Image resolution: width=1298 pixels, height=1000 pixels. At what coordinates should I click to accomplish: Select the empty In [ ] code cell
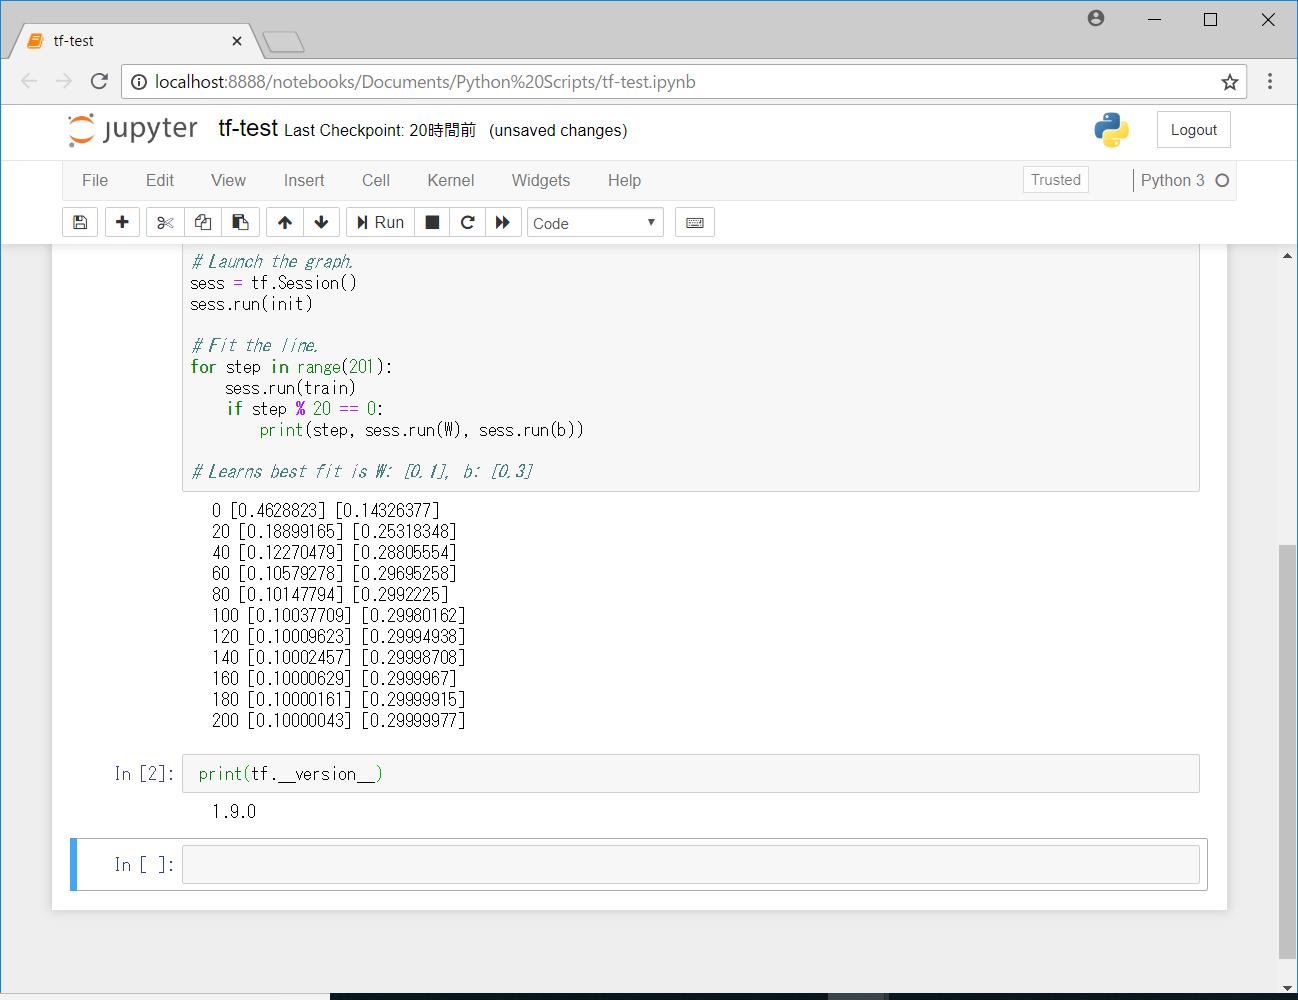(690, 863)
